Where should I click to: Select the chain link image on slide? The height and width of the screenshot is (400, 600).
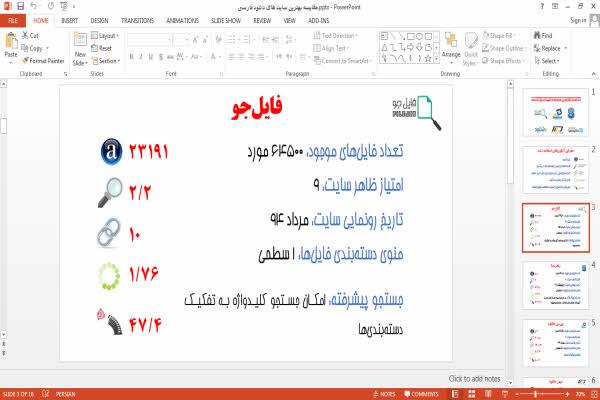109,233
